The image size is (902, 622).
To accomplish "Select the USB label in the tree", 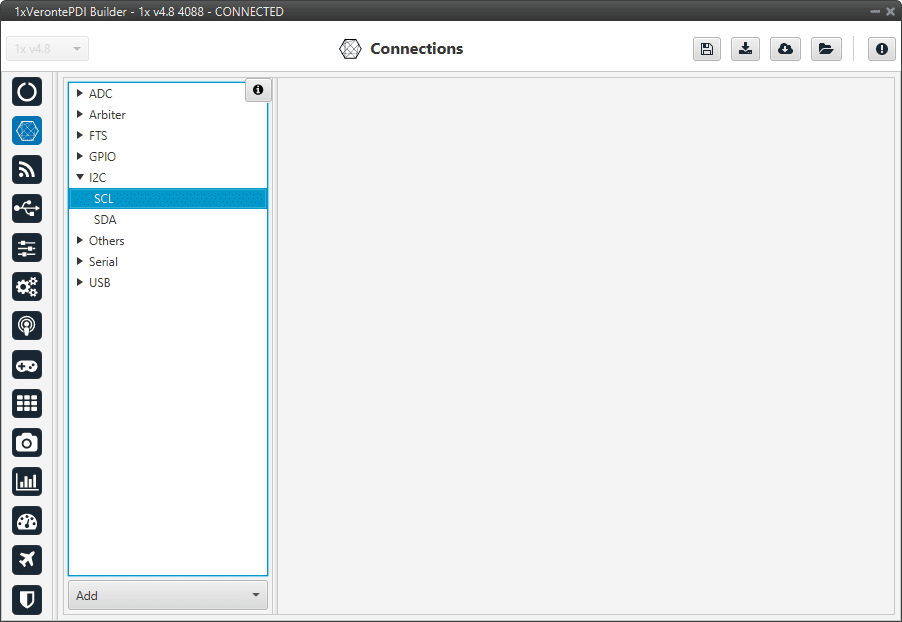I will (100, 283).
